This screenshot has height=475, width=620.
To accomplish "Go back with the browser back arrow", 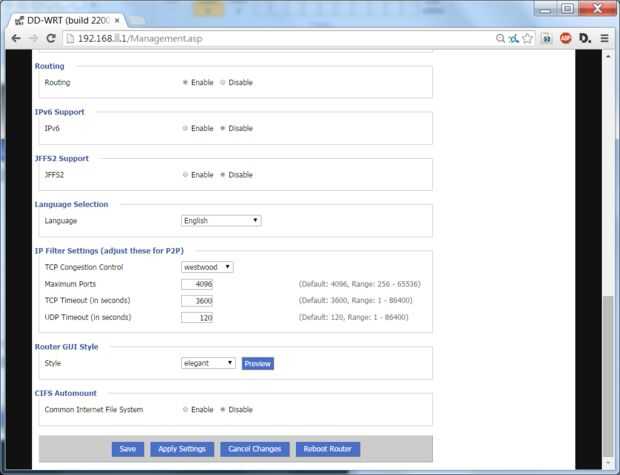I will [x=16, y=38].
